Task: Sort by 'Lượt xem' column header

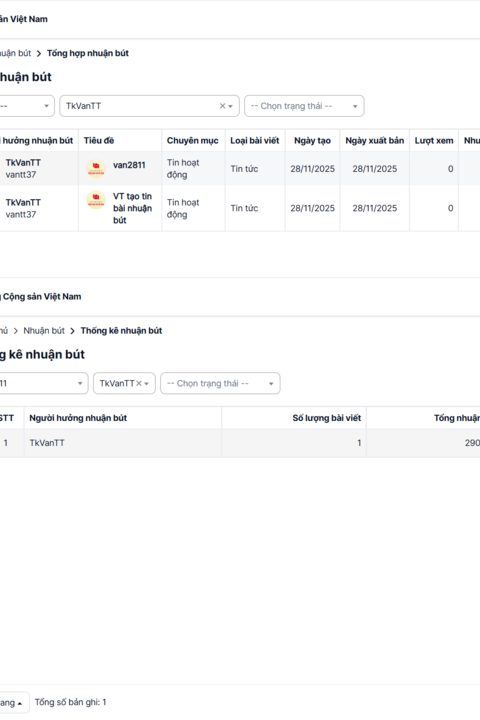Action: click(x=434, y=141)
